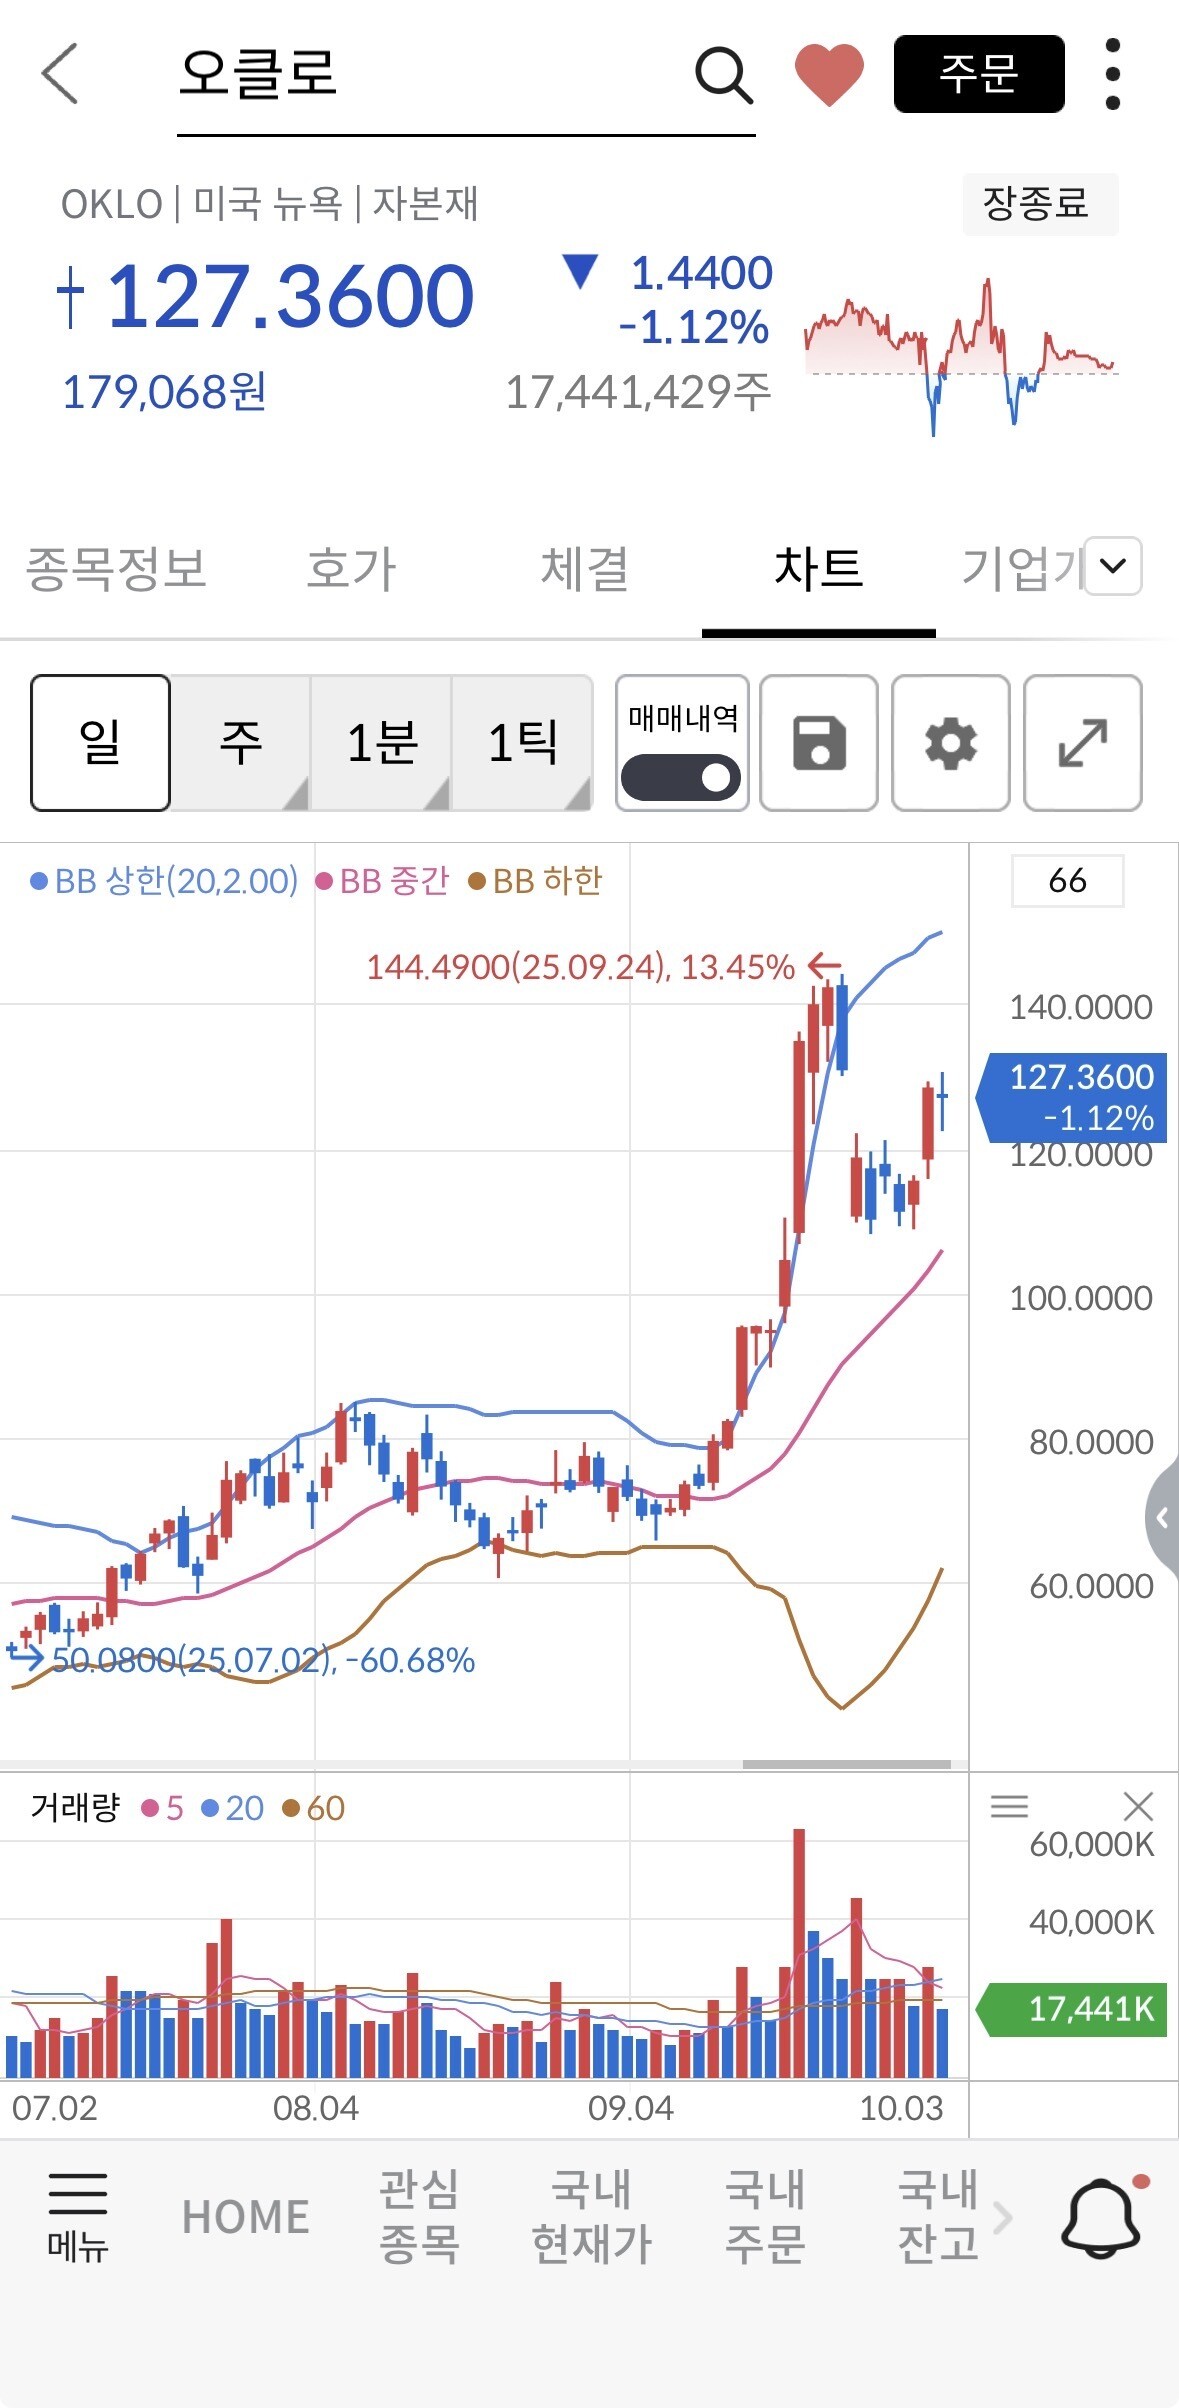
Task: Tap the BB 하한 legend label
Action: click(536, 881)
